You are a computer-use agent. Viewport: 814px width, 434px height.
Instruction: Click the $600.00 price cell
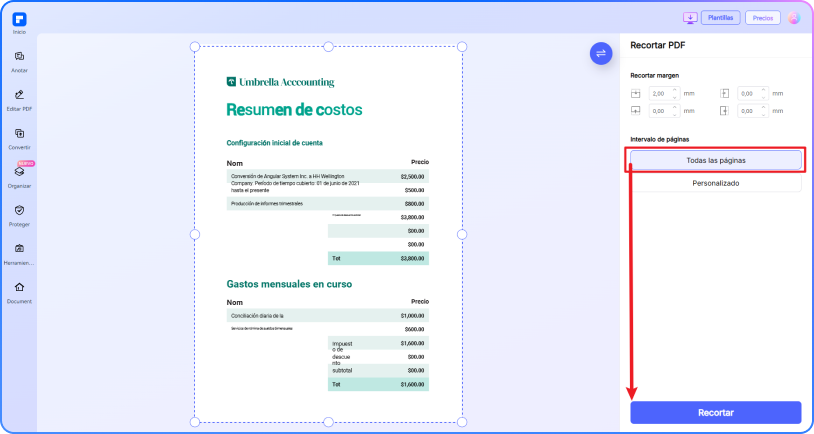point(415,329)
